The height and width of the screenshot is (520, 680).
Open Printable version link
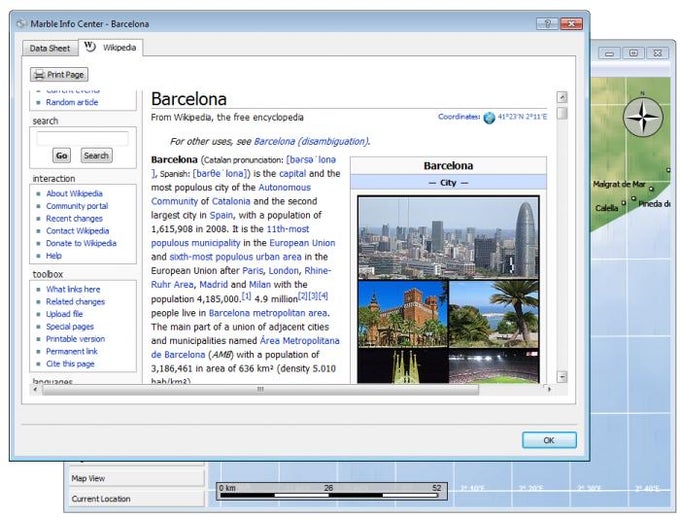point(75,339)
